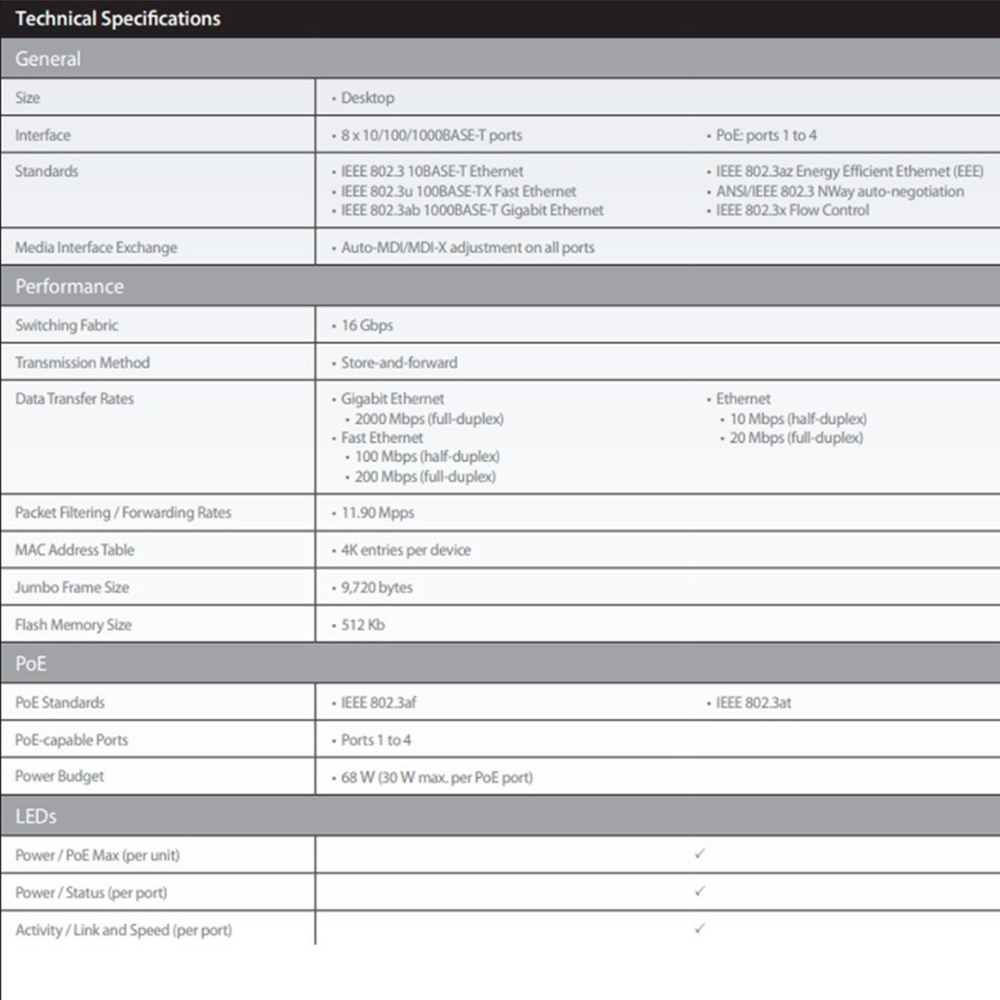Click the IEEE 802.3af PoE standard
1000x1000 pixels.
click(x=377, y=702)
